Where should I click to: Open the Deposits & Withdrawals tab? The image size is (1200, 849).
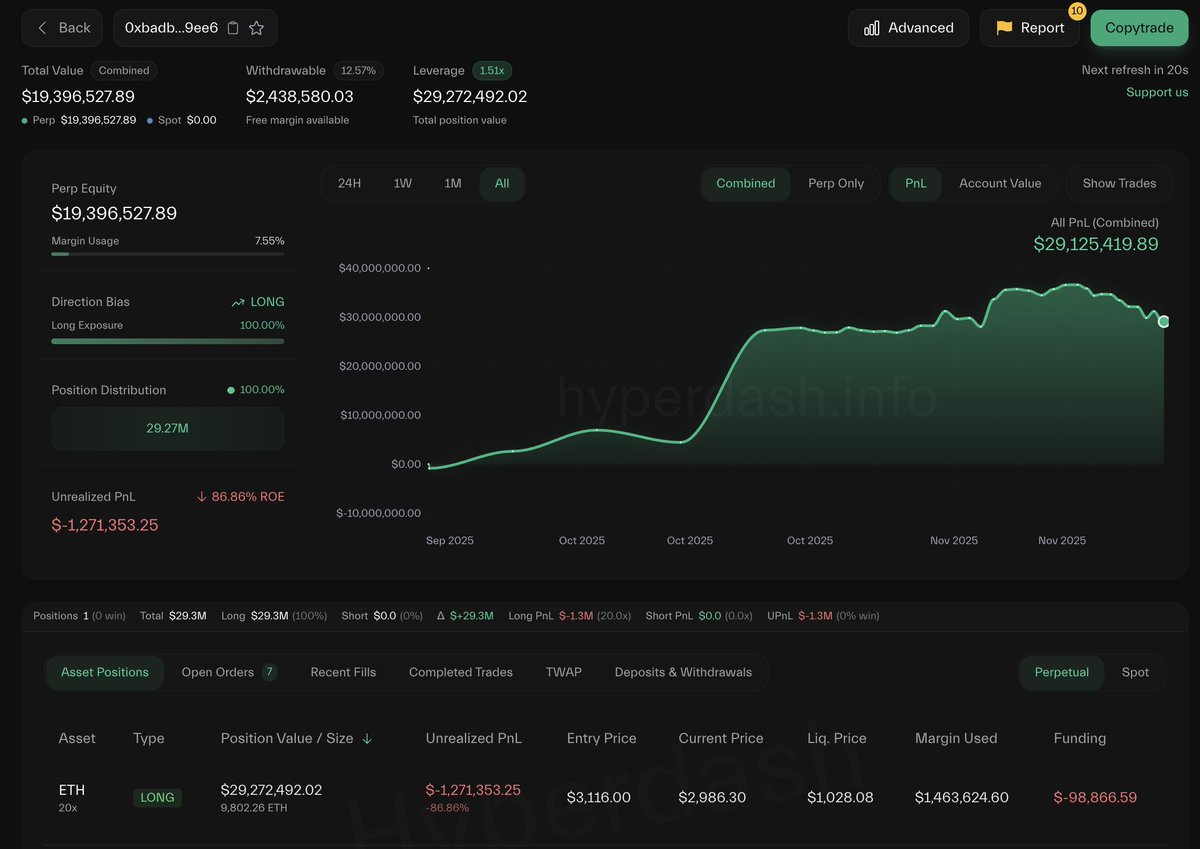pos(683,672)
